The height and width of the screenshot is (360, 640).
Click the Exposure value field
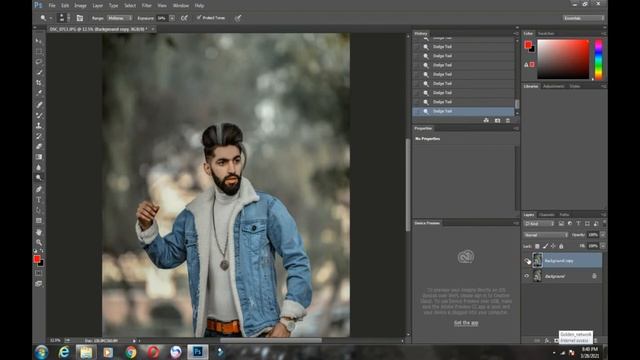click(x=162, y=18)
